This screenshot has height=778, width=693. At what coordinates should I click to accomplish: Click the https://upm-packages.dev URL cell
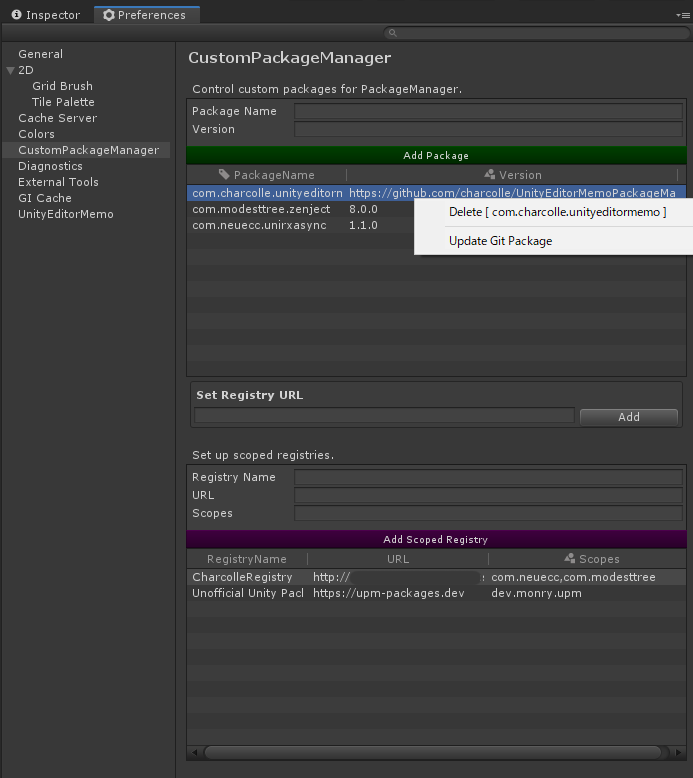[388, 593]
